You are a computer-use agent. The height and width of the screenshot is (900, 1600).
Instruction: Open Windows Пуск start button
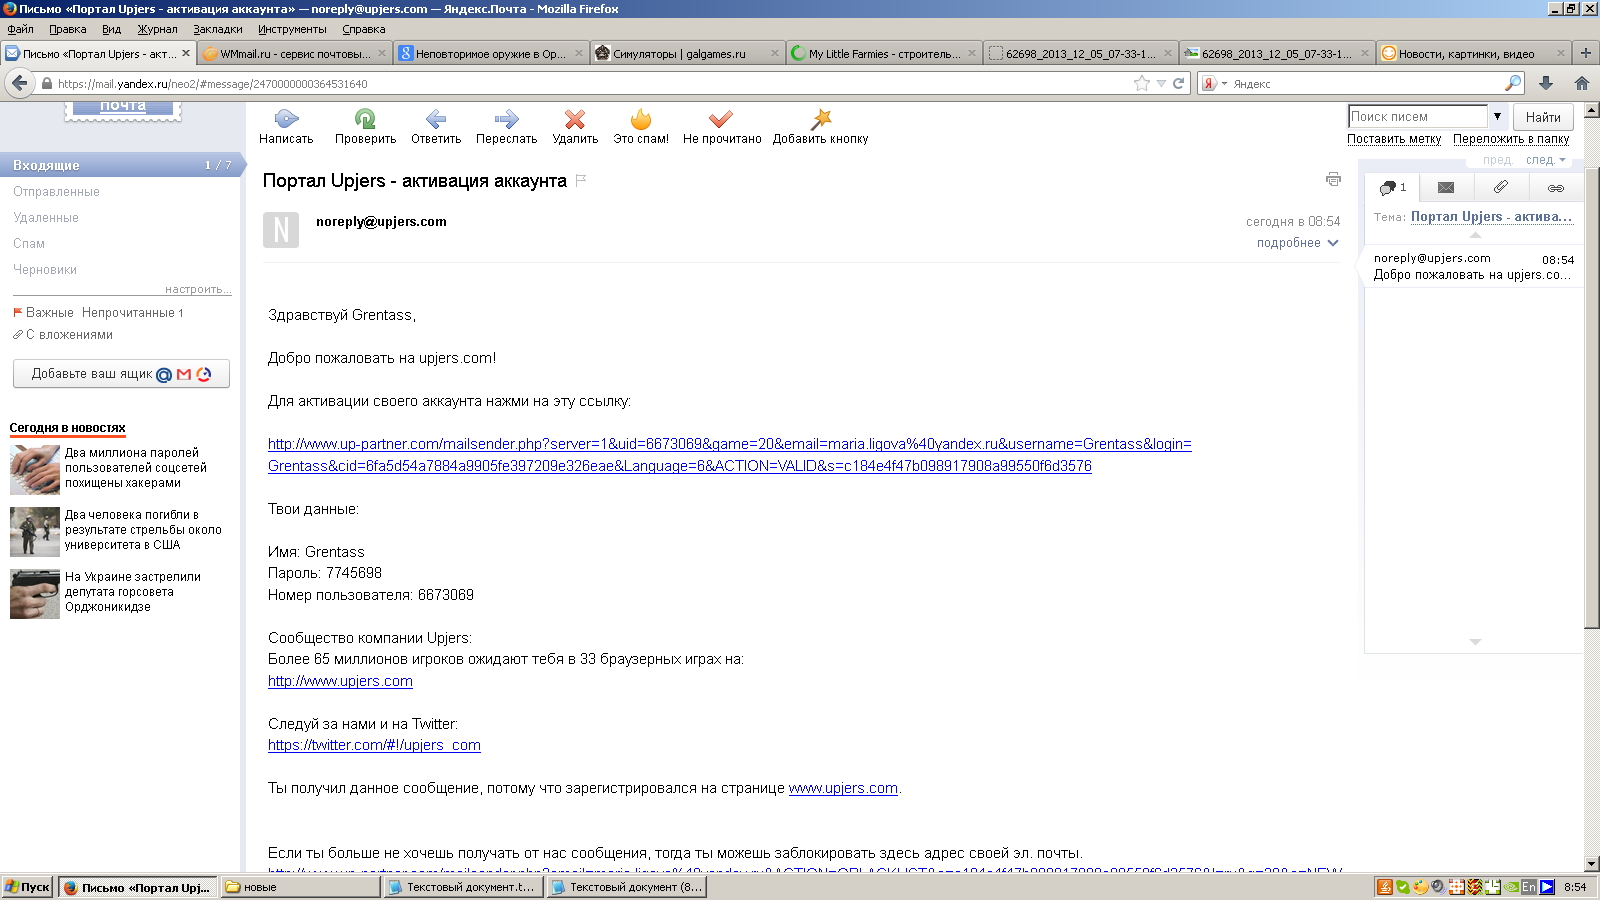tap(27, 887)
